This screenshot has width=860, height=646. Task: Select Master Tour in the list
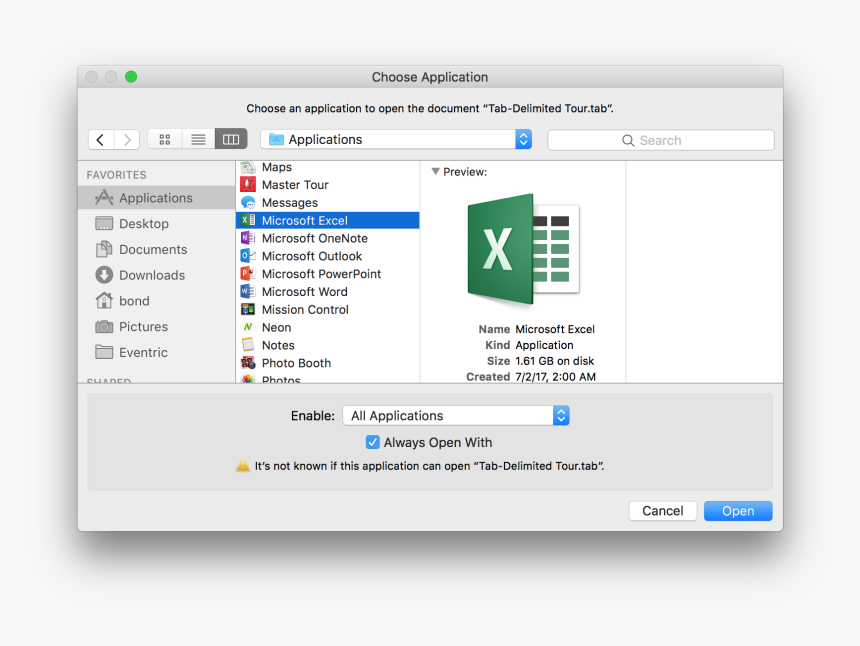tap(327, 185)
